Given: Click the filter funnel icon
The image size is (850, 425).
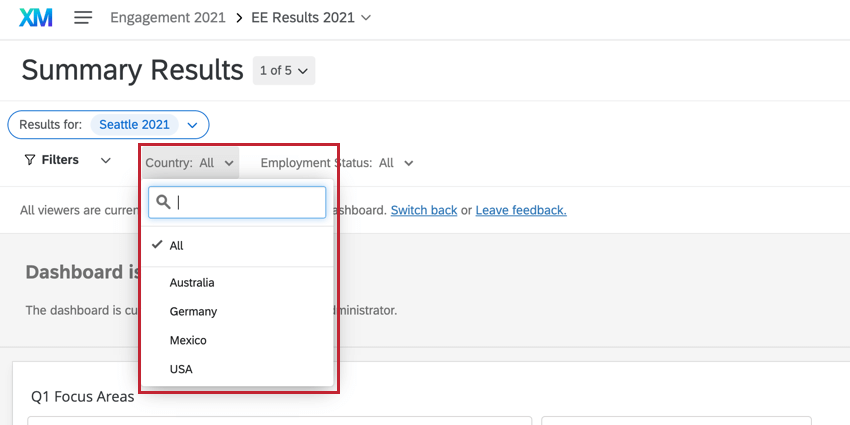Looking at the screenshot, I should pyautogui.click(x=30, y=160).
